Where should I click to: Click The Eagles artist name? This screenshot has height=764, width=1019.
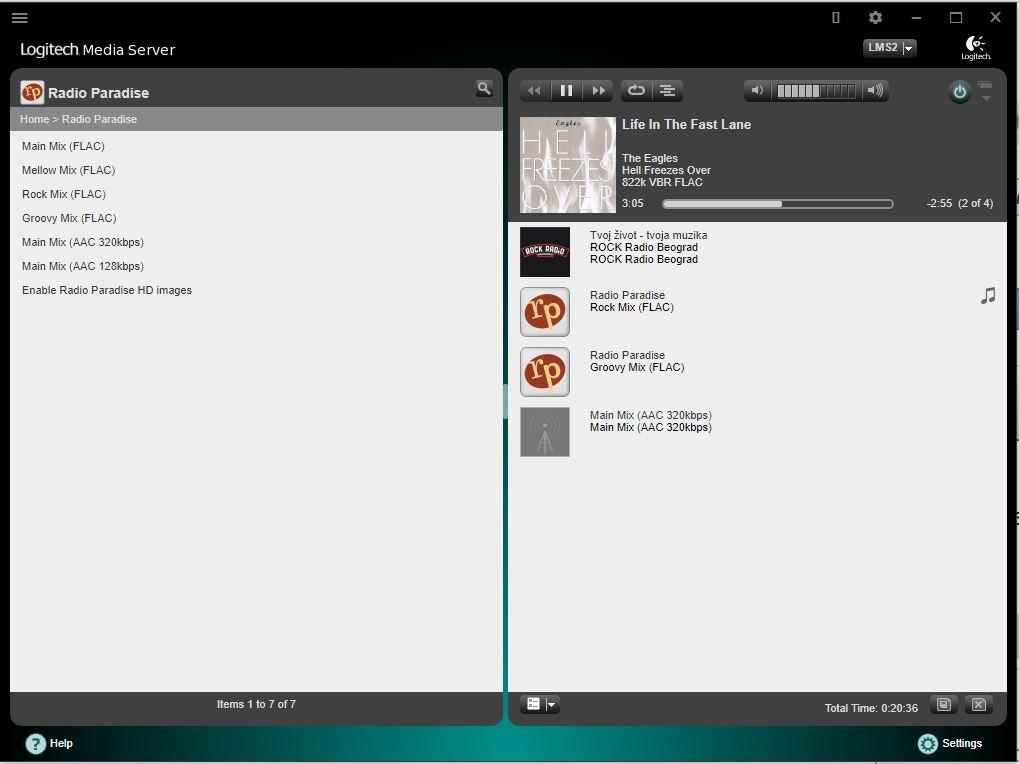pos(650,158)
